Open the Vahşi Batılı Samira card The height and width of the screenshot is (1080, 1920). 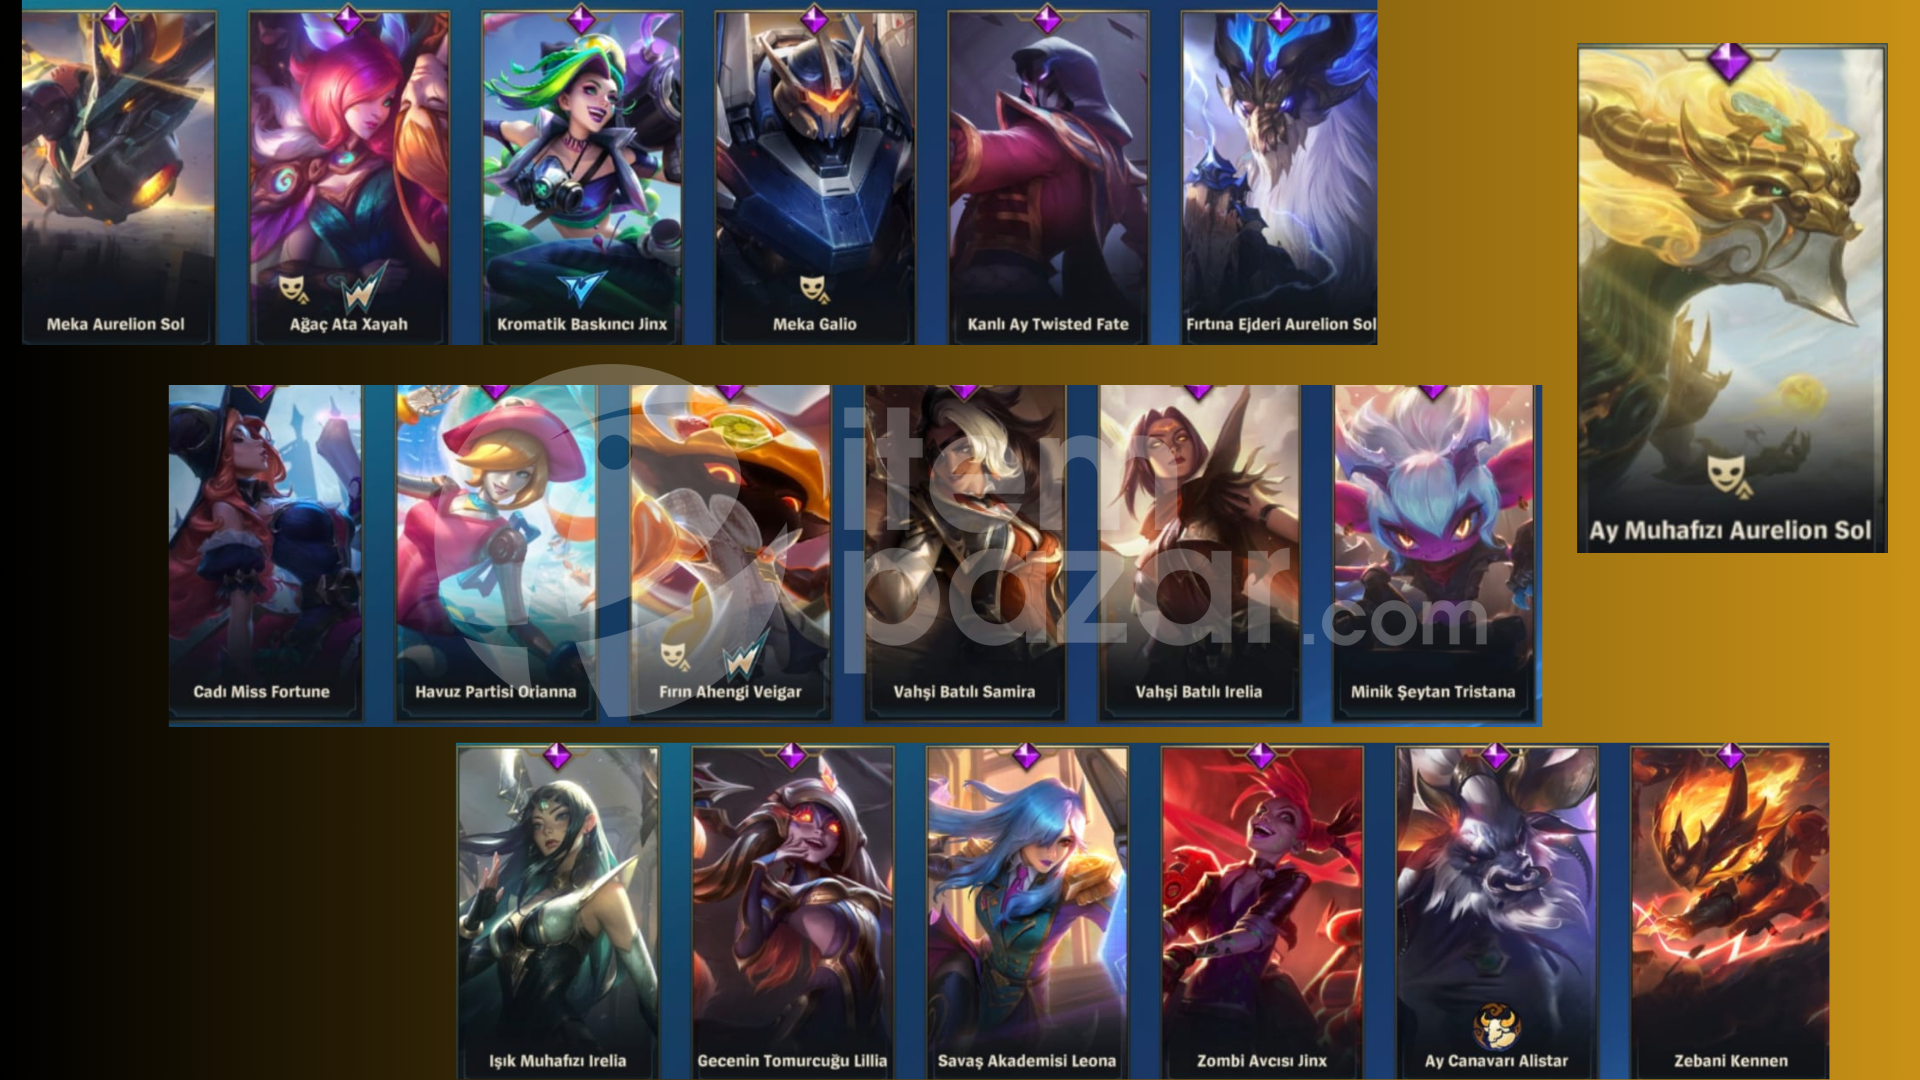pos(964,552)
